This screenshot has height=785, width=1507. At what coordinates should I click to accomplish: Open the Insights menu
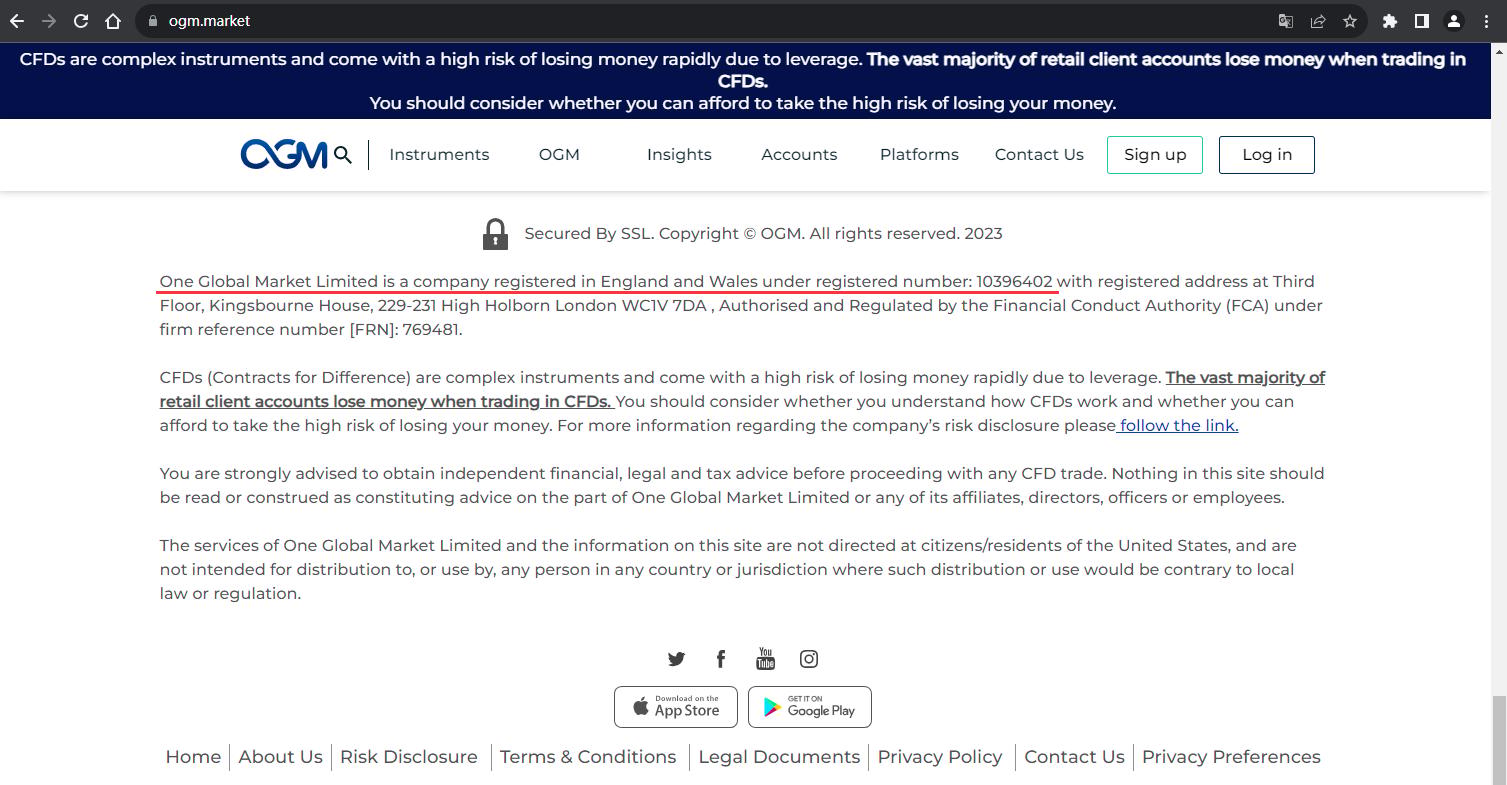679,155
